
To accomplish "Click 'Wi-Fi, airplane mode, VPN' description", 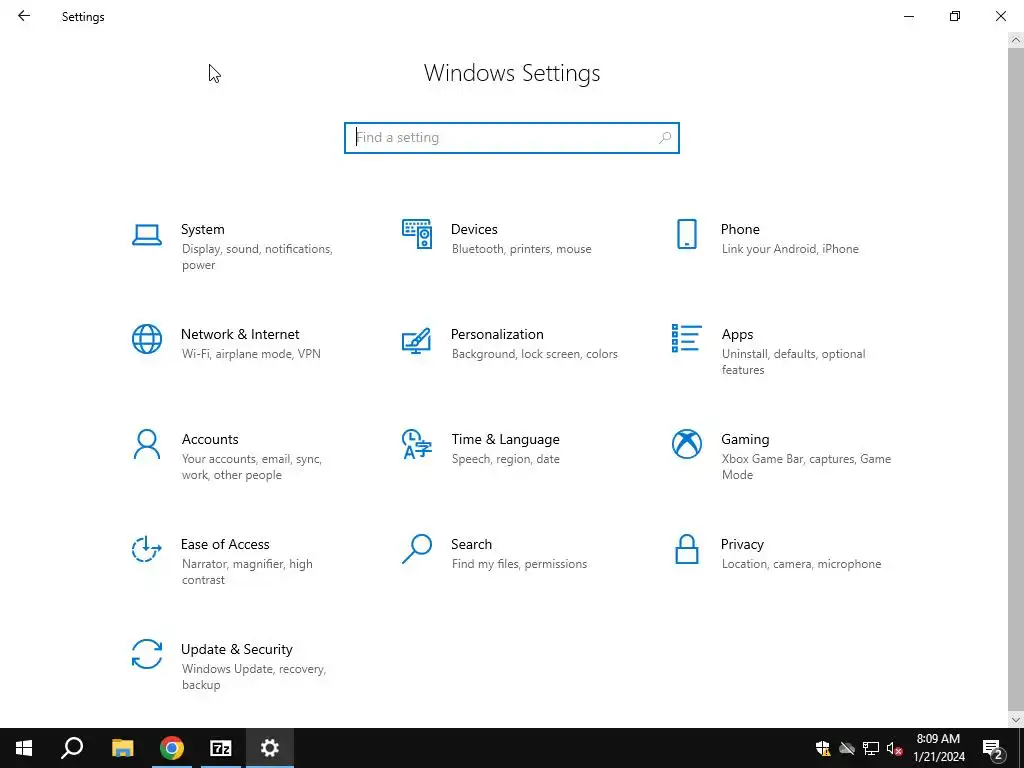I will (x=251, y=354).
